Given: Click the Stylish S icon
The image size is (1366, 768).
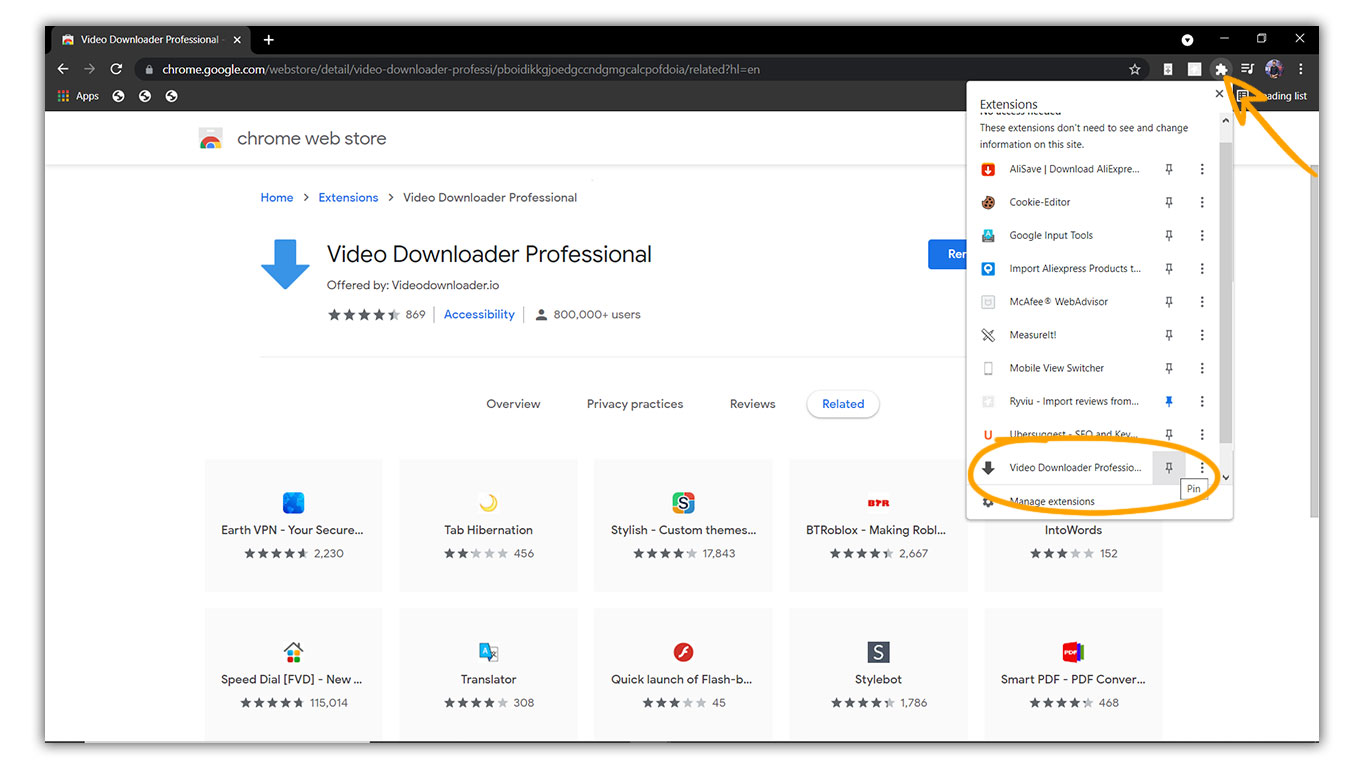Looking at the screenshot, I should [683, 502].
